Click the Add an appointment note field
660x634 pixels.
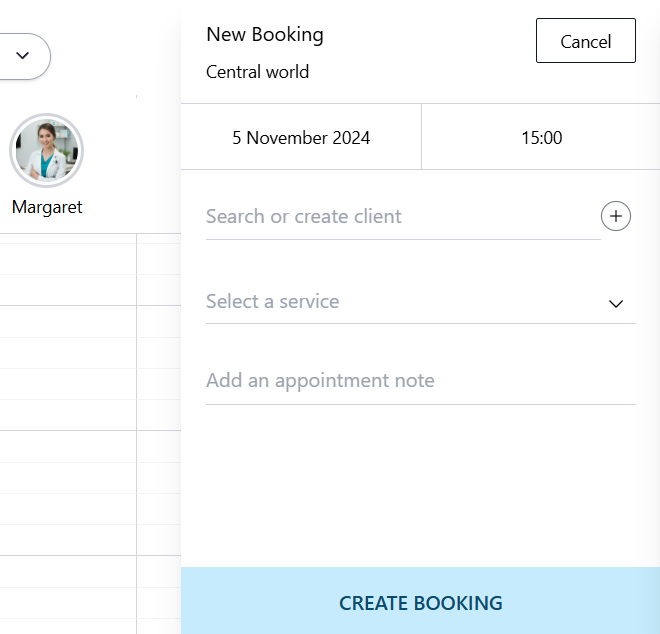[420, 381]
